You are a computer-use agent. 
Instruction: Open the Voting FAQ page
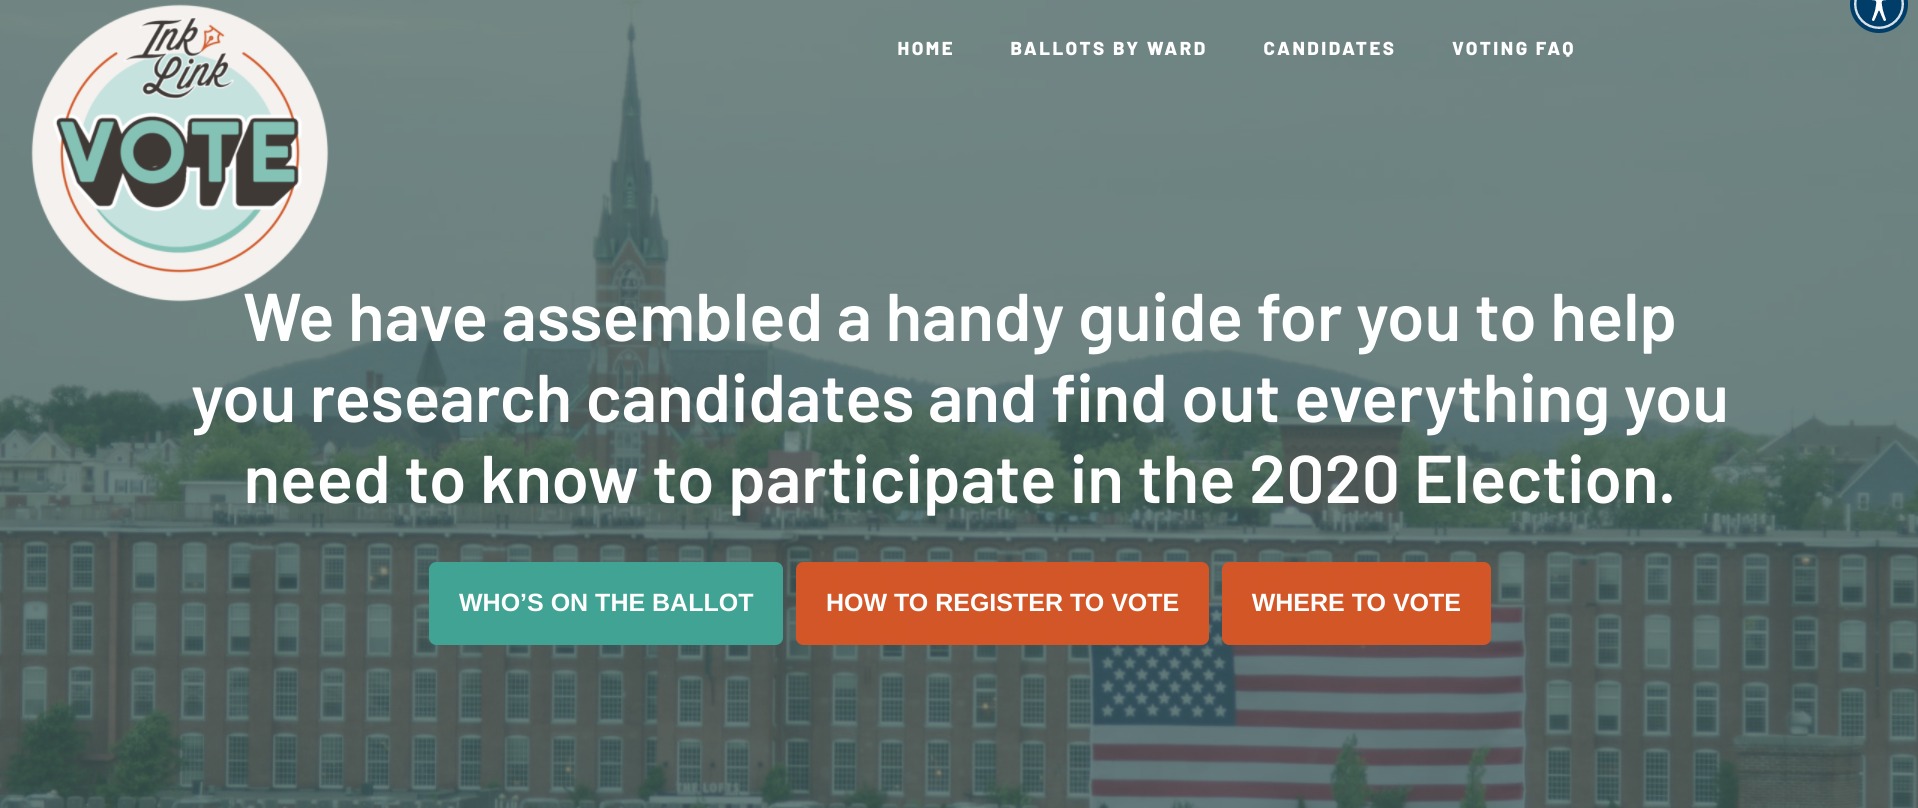click(1513, 49)
